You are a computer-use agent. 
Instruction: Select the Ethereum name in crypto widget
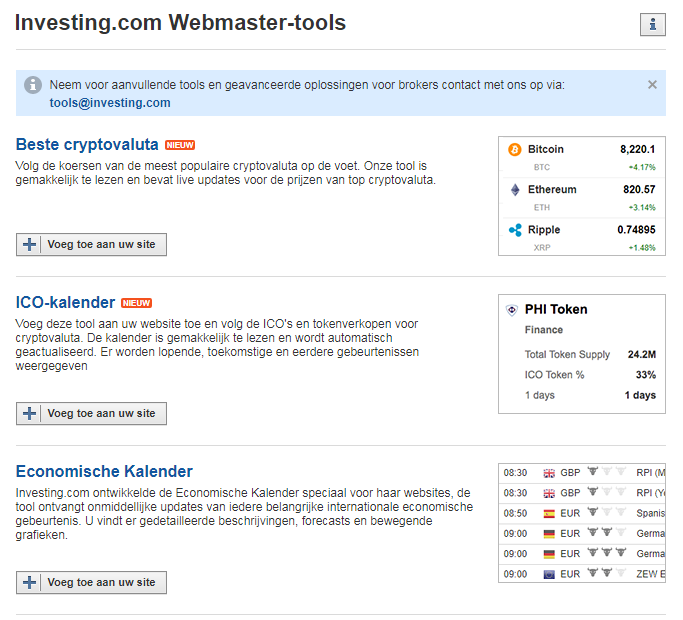(x=552, y=190)
